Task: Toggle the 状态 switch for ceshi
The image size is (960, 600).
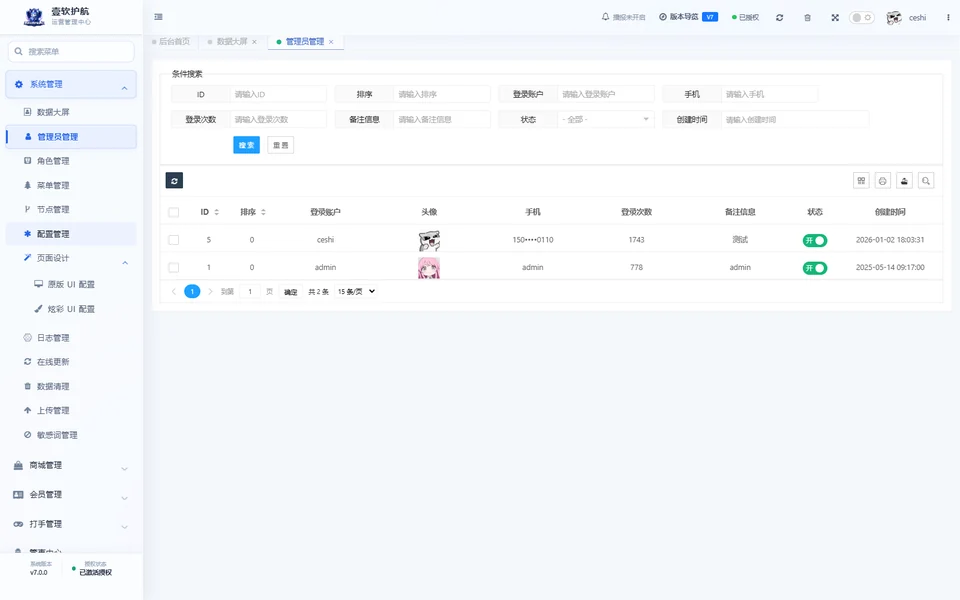Action: click(x=815, y=241)
